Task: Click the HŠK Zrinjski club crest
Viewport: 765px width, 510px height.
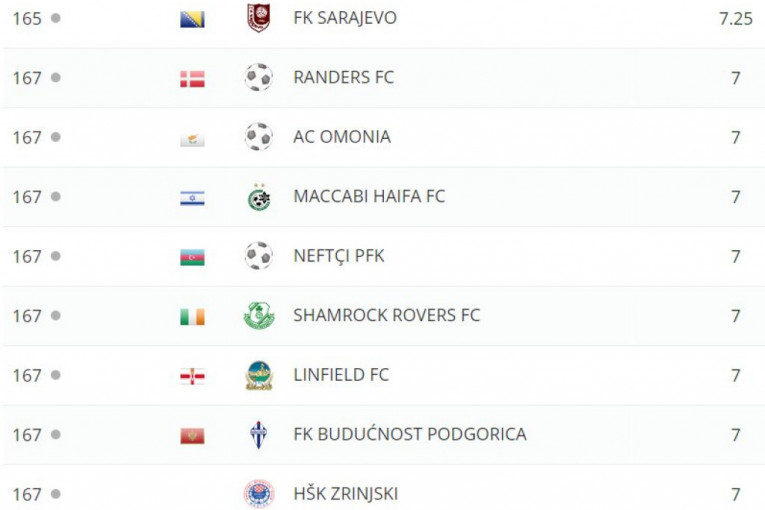Action: pos(258,494)
